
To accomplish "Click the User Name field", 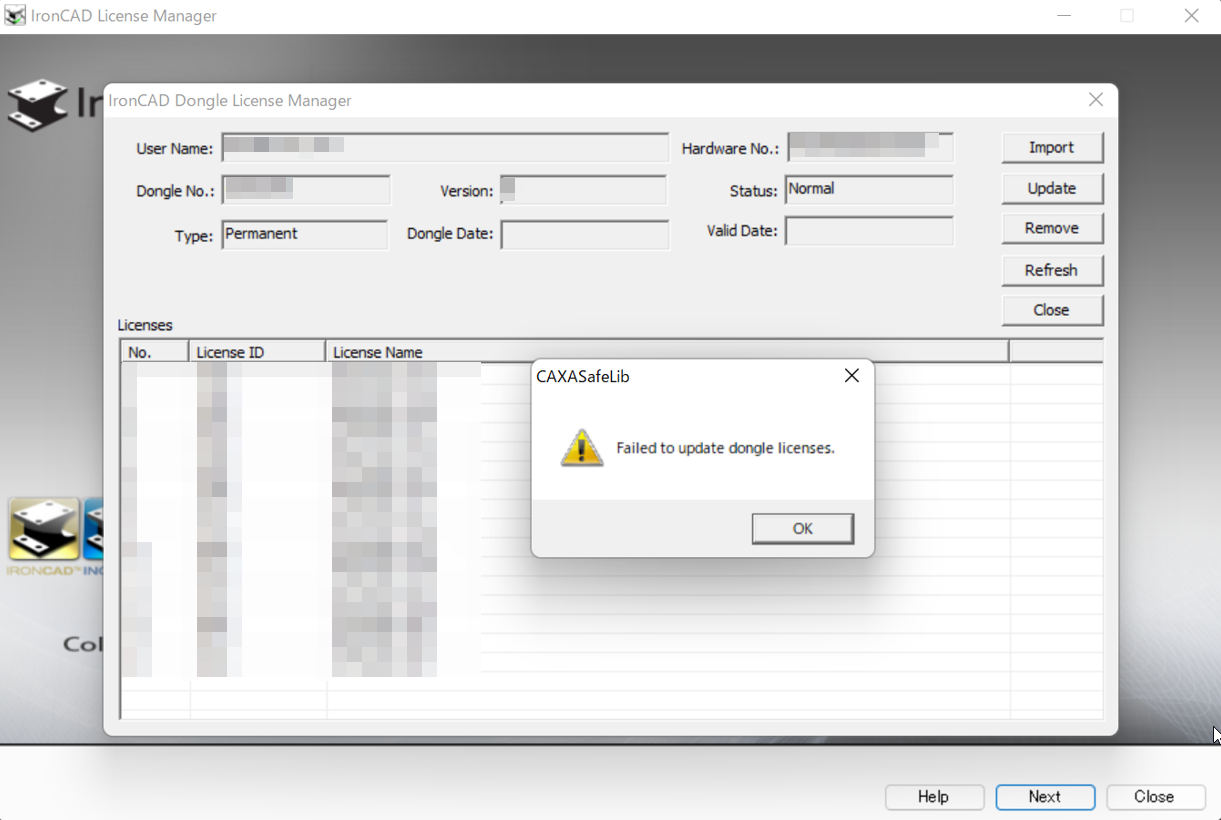I will click(x=445, y=148).
